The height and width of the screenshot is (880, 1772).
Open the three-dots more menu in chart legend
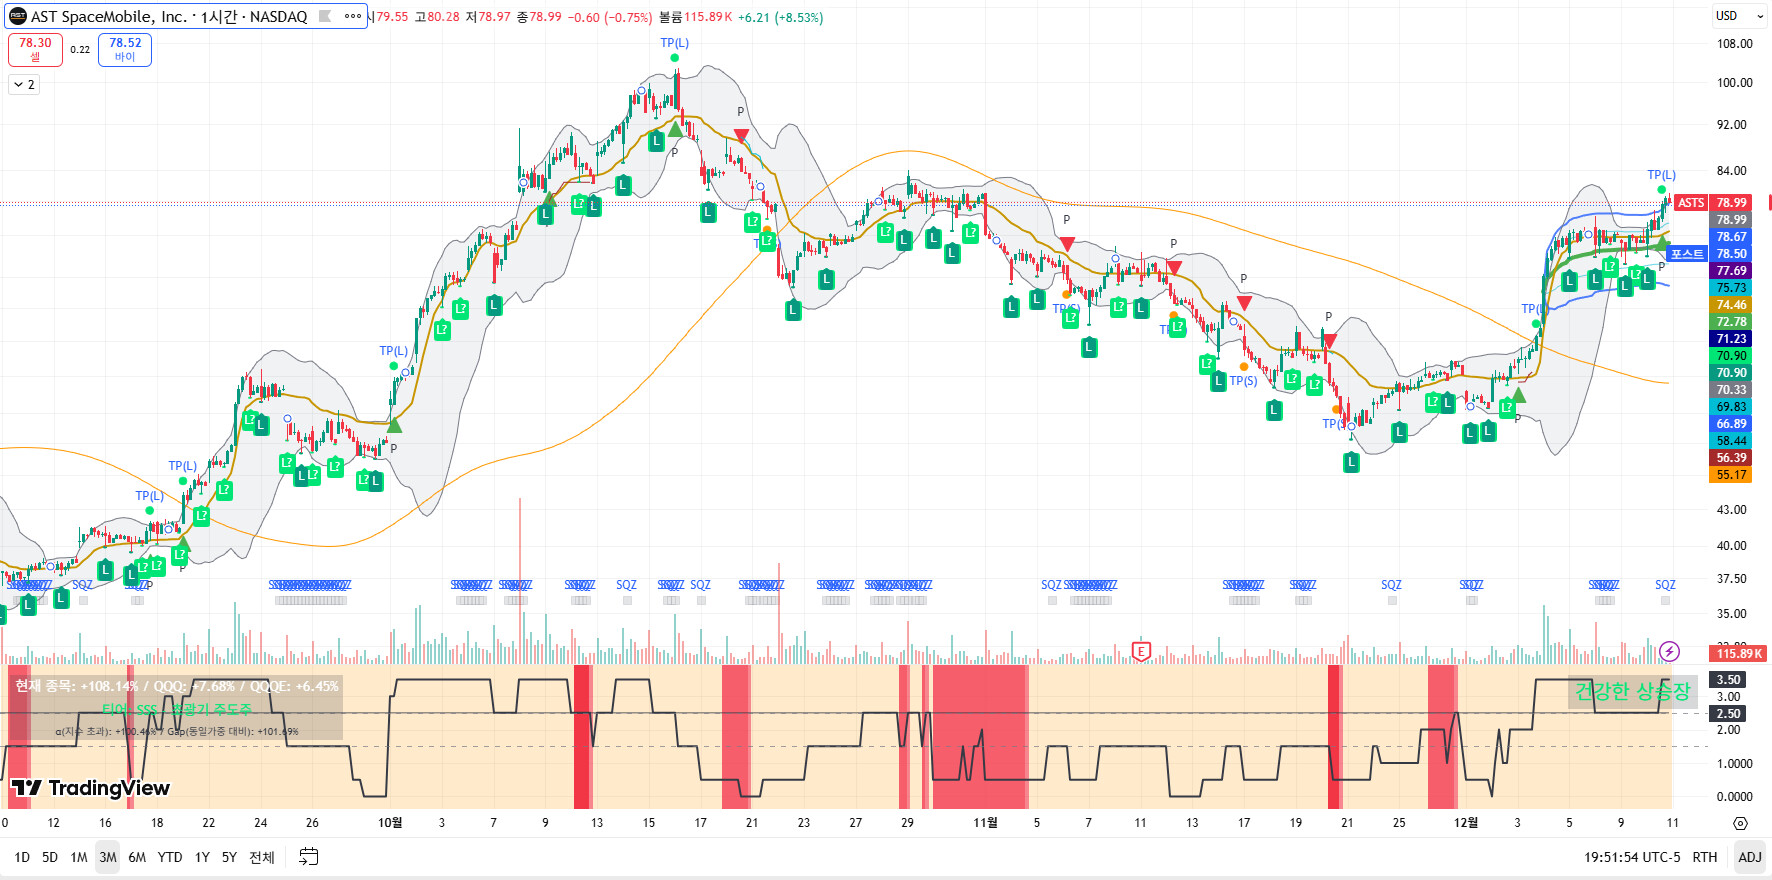[x=353, y=16]
